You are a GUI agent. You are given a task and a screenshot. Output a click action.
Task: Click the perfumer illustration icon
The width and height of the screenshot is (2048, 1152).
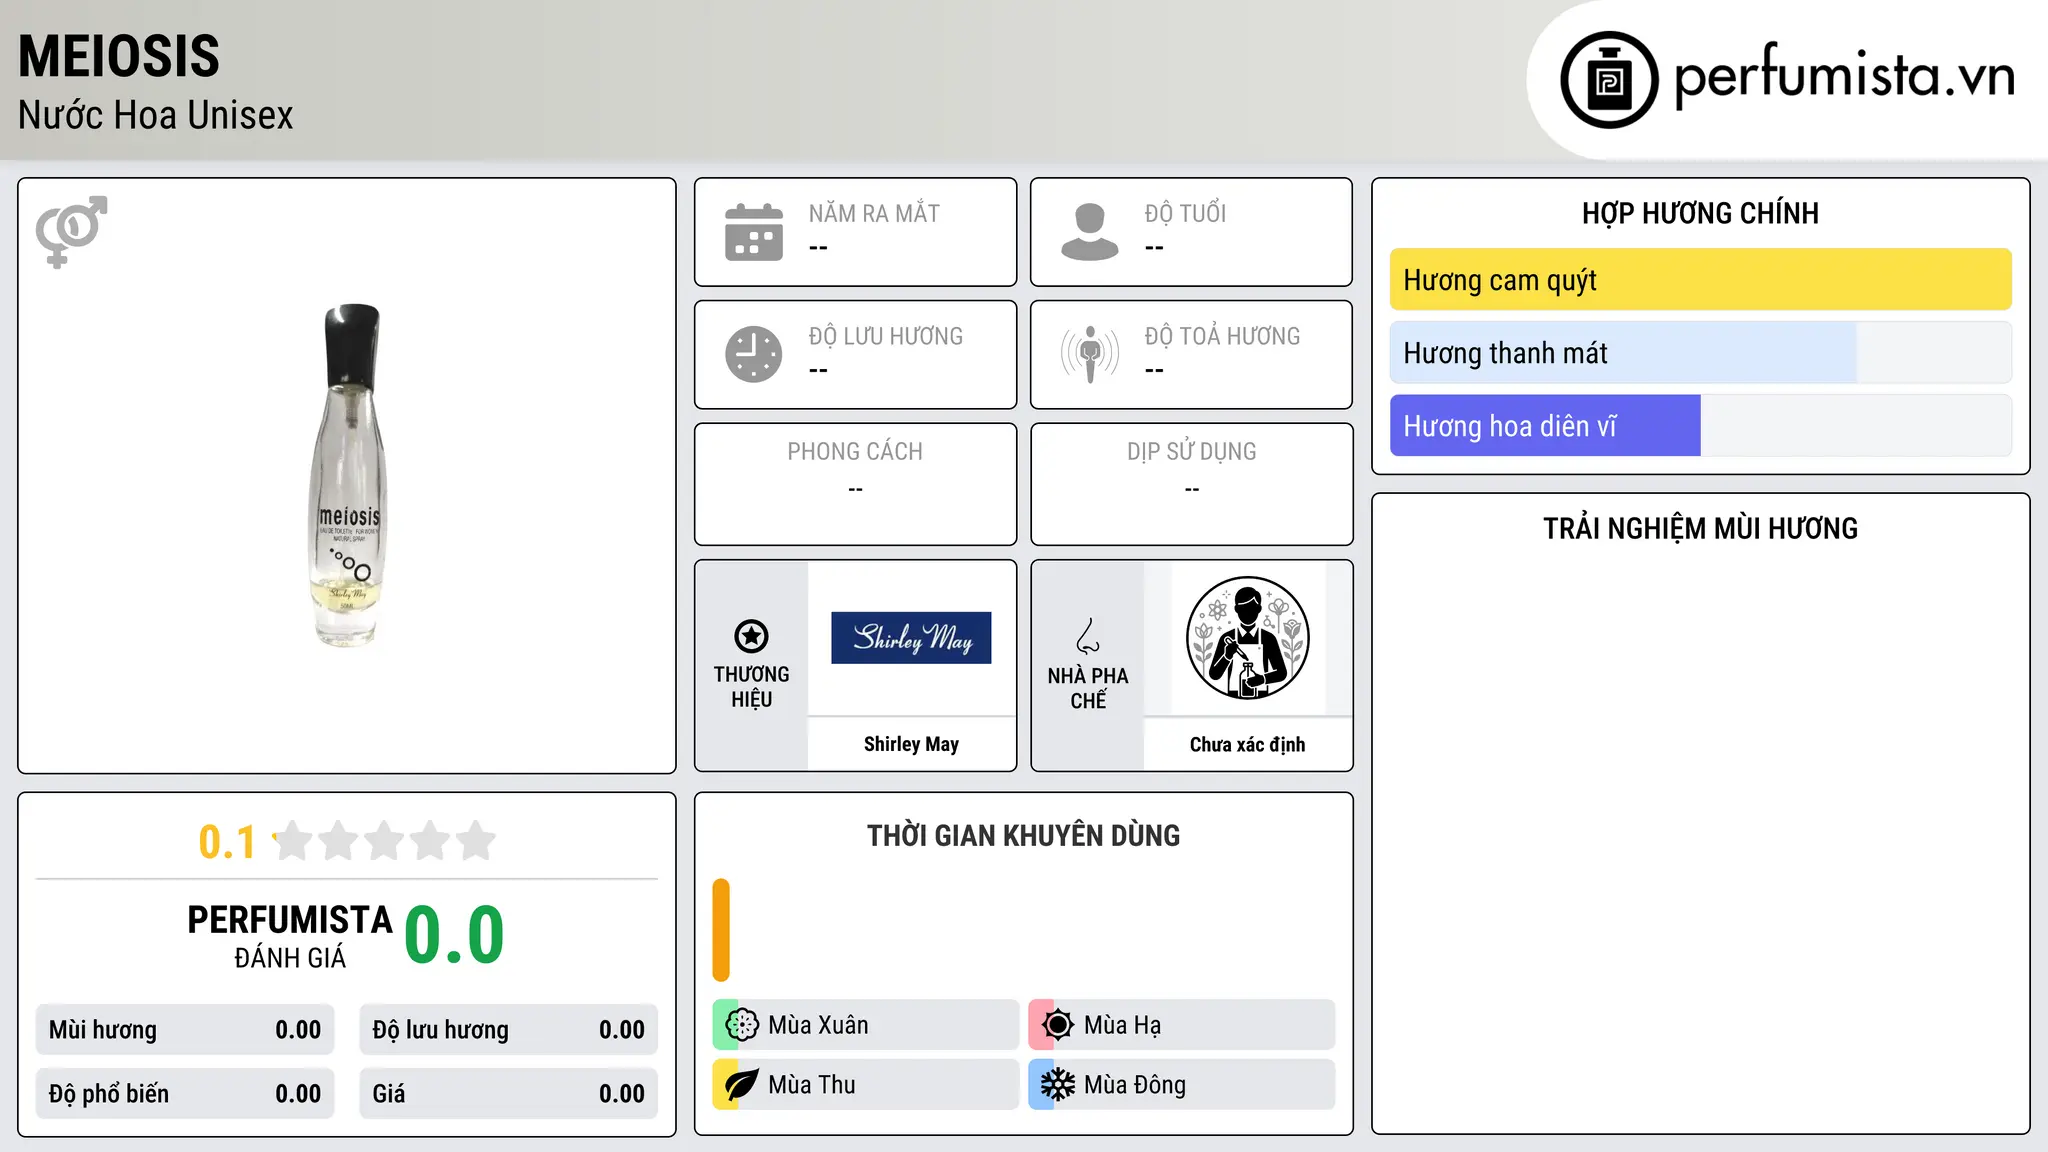[1247, 638]
